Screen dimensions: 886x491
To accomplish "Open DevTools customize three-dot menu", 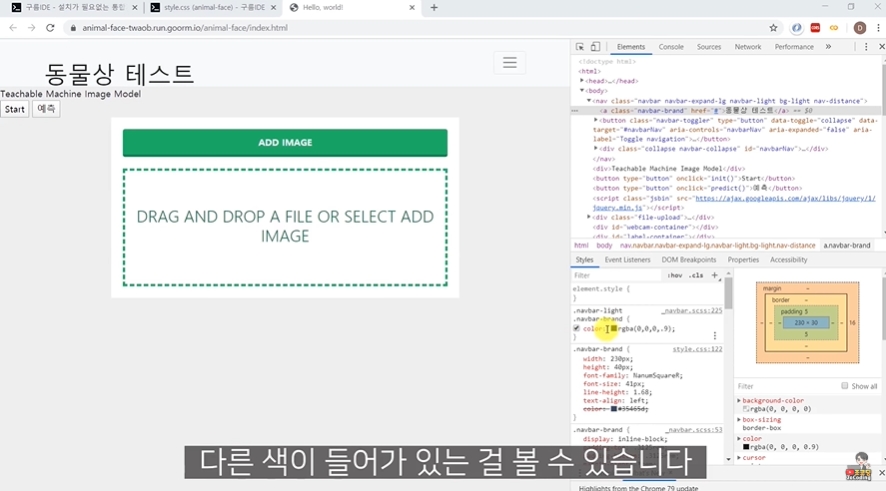I will [866, 47].
